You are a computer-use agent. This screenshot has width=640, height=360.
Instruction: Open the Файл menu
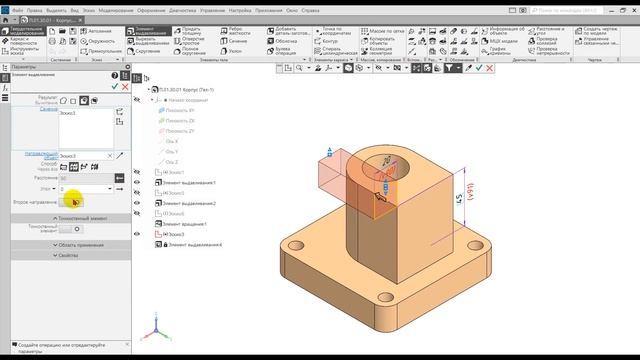pos(17,10)
